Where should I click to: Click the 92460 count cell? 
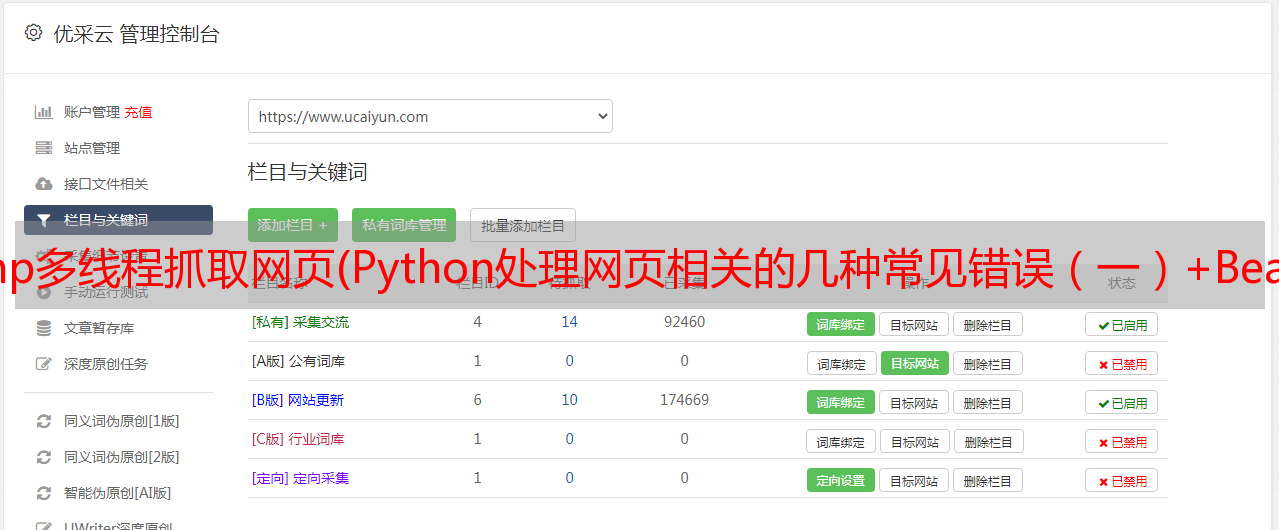685,322
